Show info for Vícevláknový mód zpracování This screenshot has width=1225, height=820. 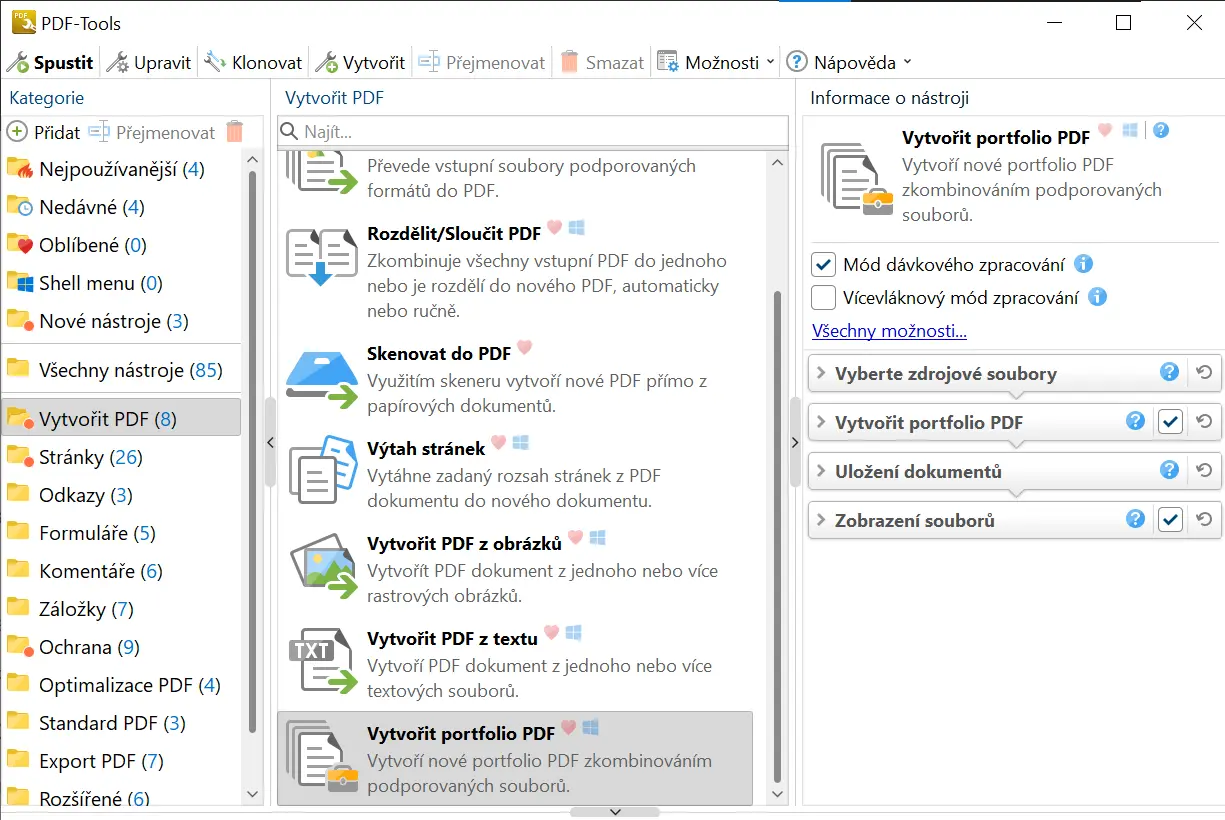click(x=1097, y=296)
